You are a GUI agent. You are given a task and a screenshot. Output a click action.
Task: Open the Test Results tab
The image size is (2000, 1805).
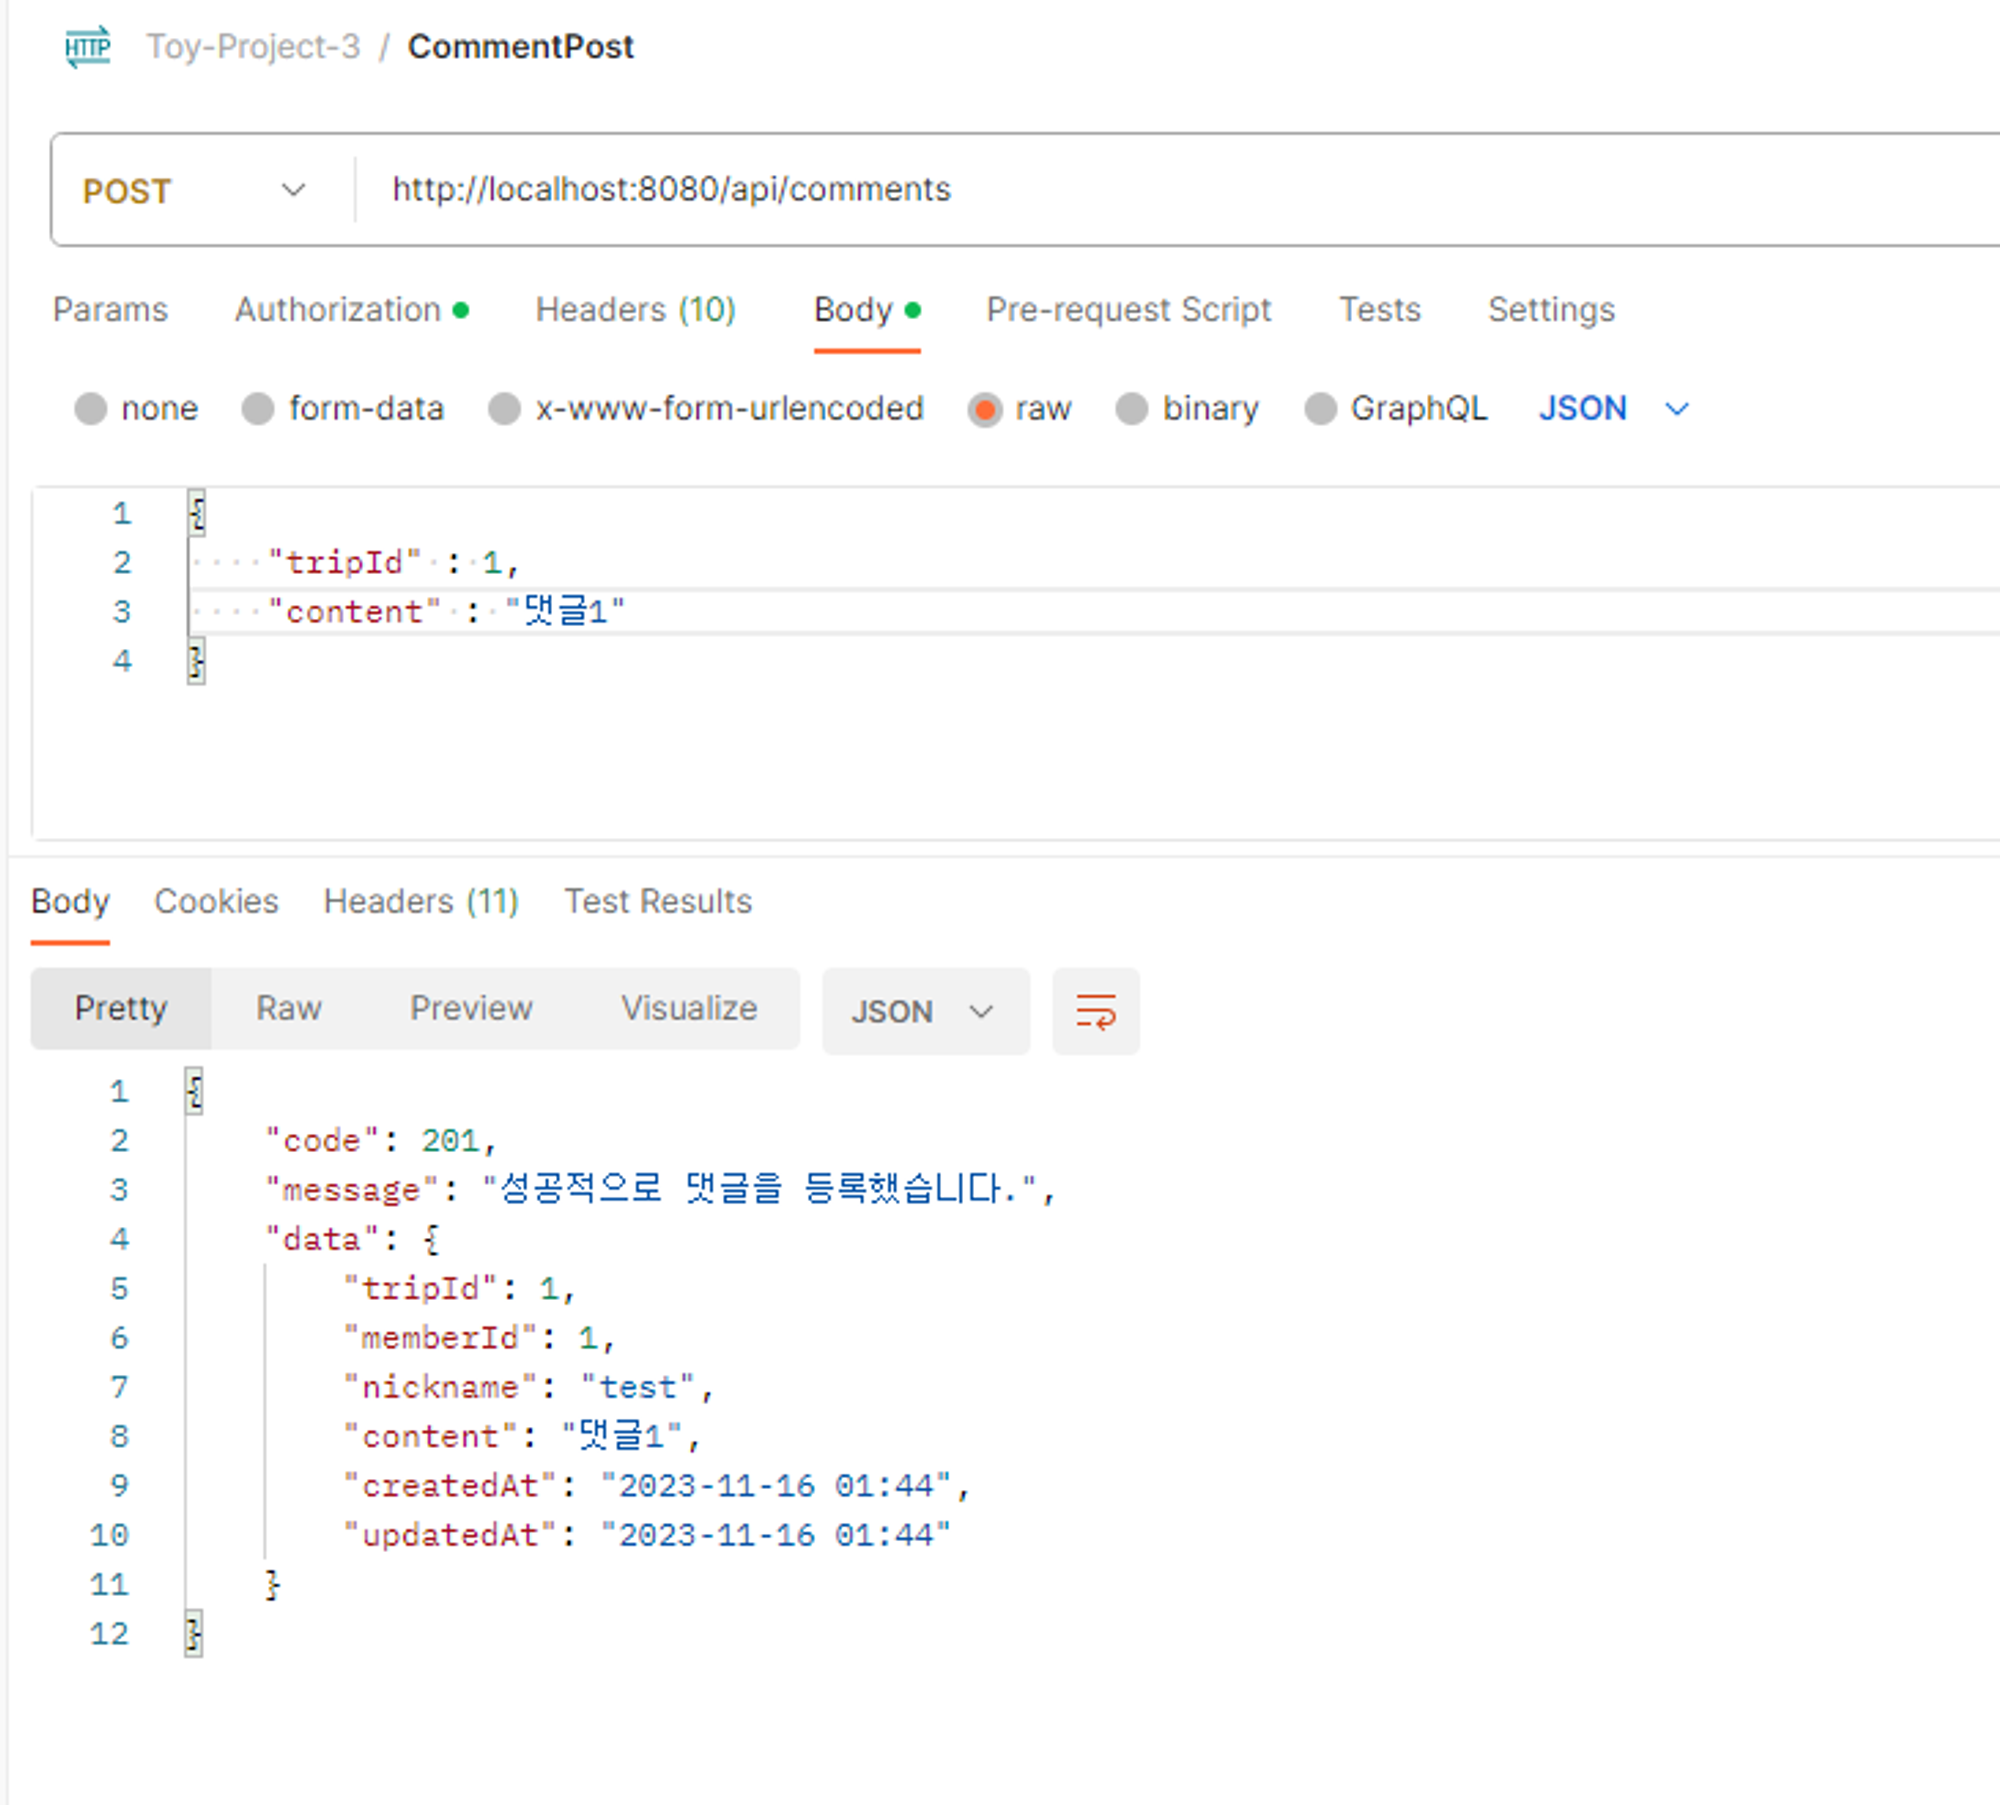pos(657,901)
